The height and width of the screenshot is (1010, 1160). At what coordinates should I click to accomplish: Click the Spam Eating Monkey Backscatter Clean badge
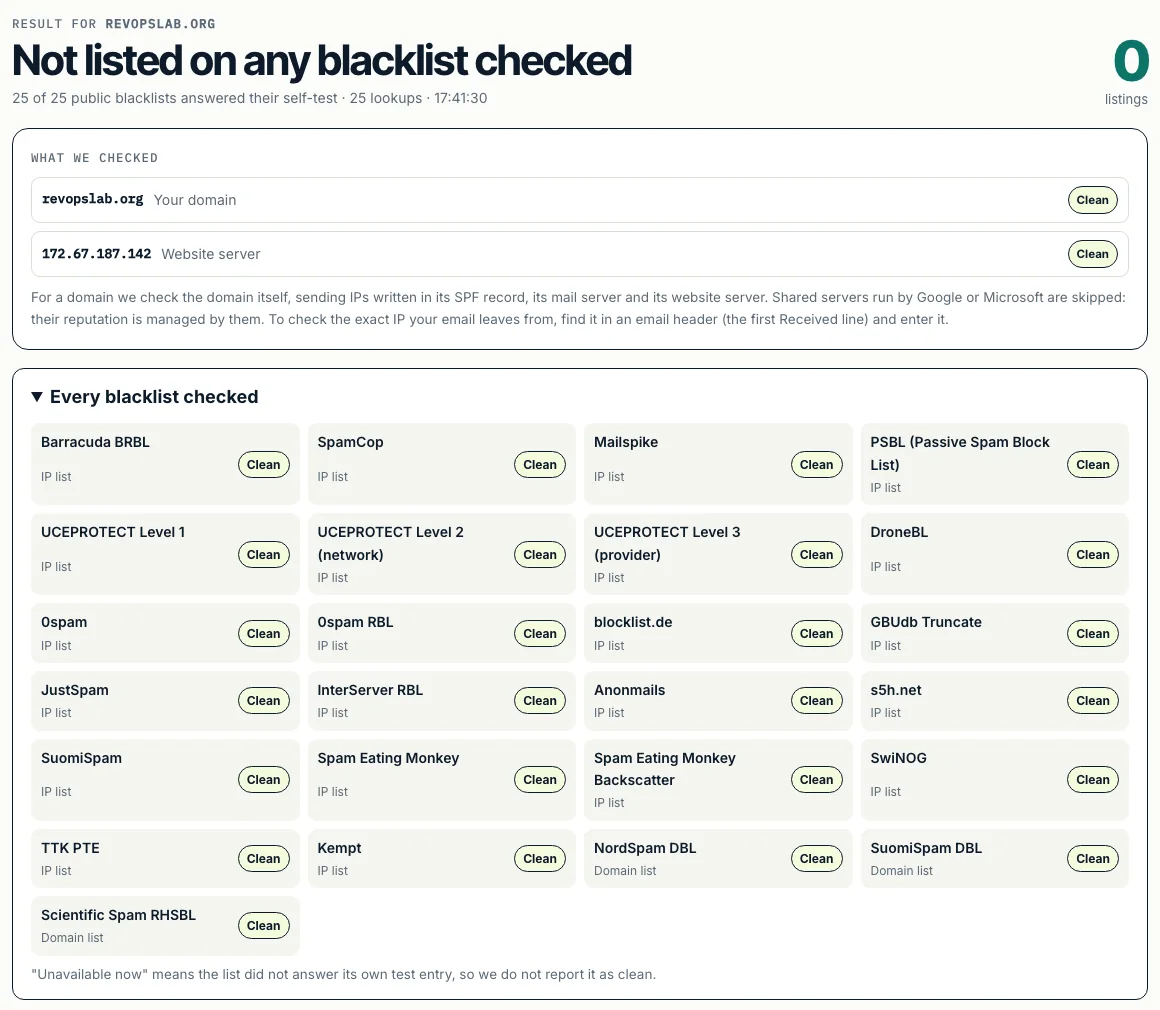pyautogui.click(x=816, y=780)
